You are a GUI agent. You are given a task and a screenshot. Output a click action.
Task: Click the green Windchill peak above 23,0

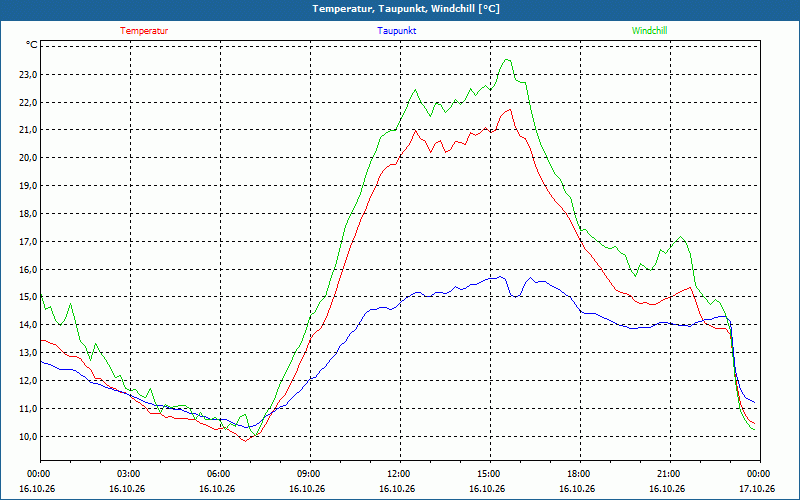(507, 60)
